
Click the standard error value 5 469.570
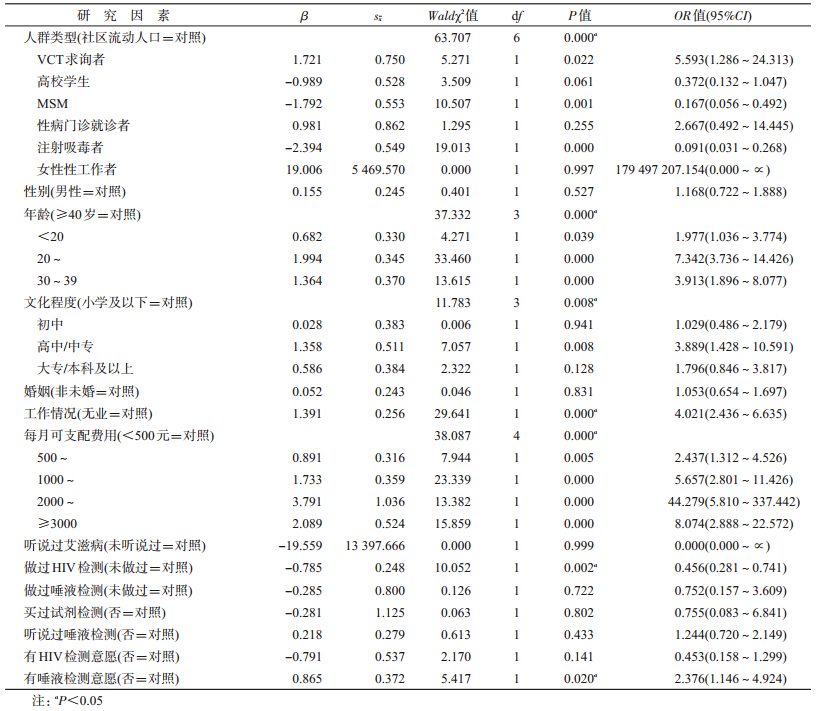click(x=378, y=169)
